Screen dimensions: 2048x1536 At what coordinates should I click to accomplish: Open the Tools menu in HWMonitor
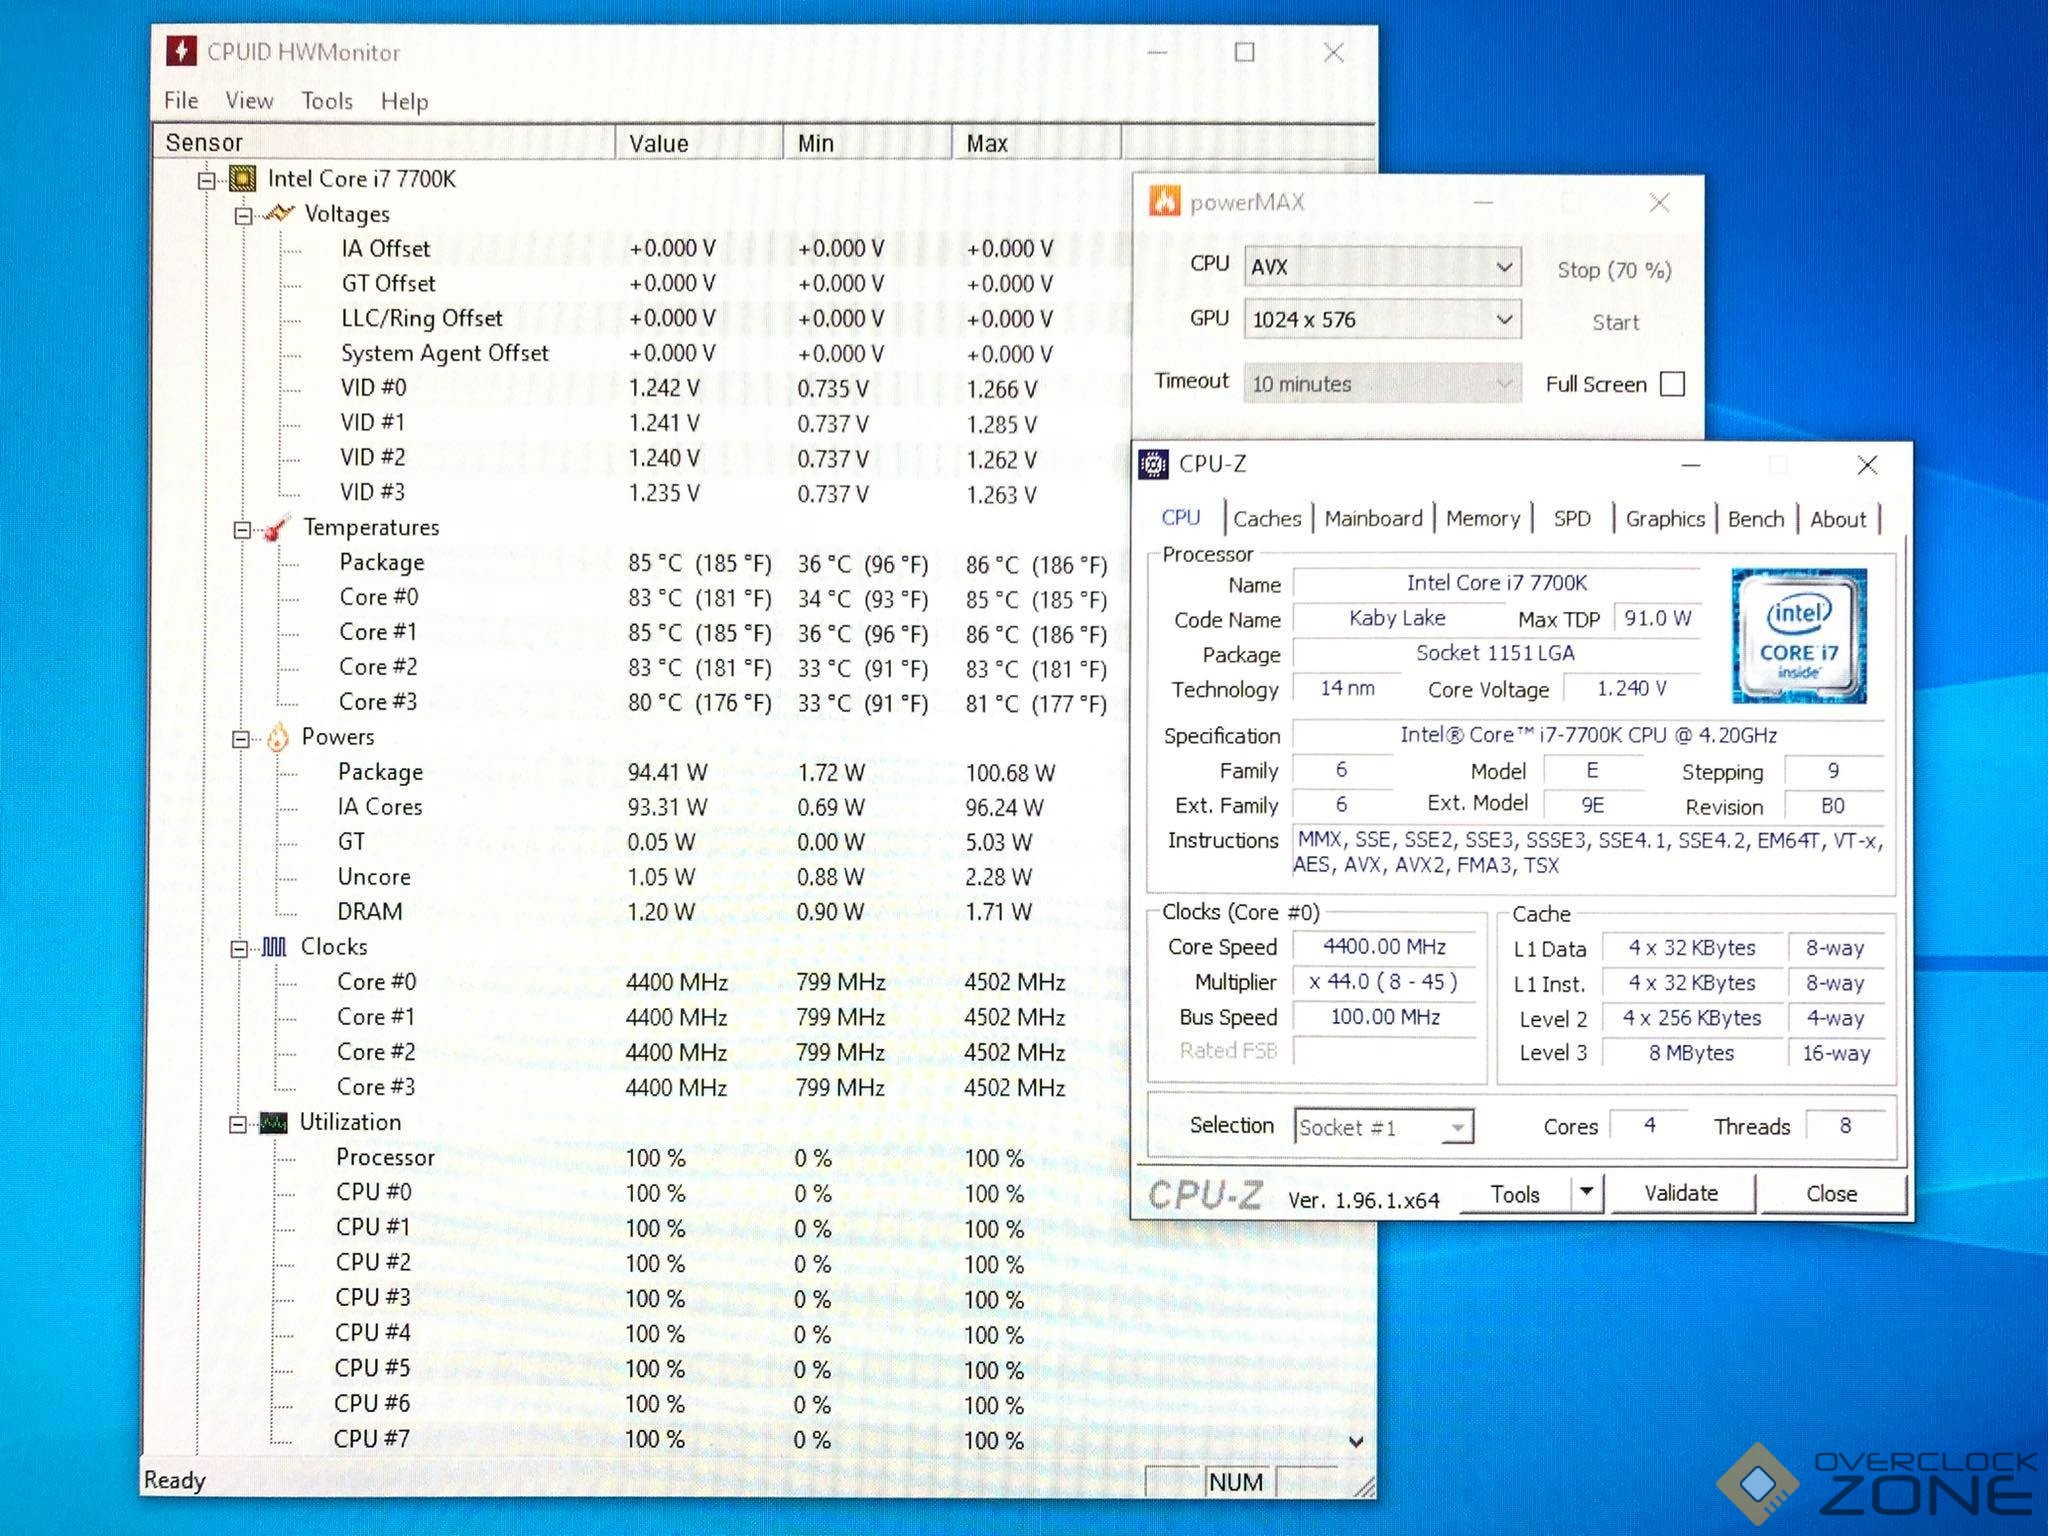point(327,101)
